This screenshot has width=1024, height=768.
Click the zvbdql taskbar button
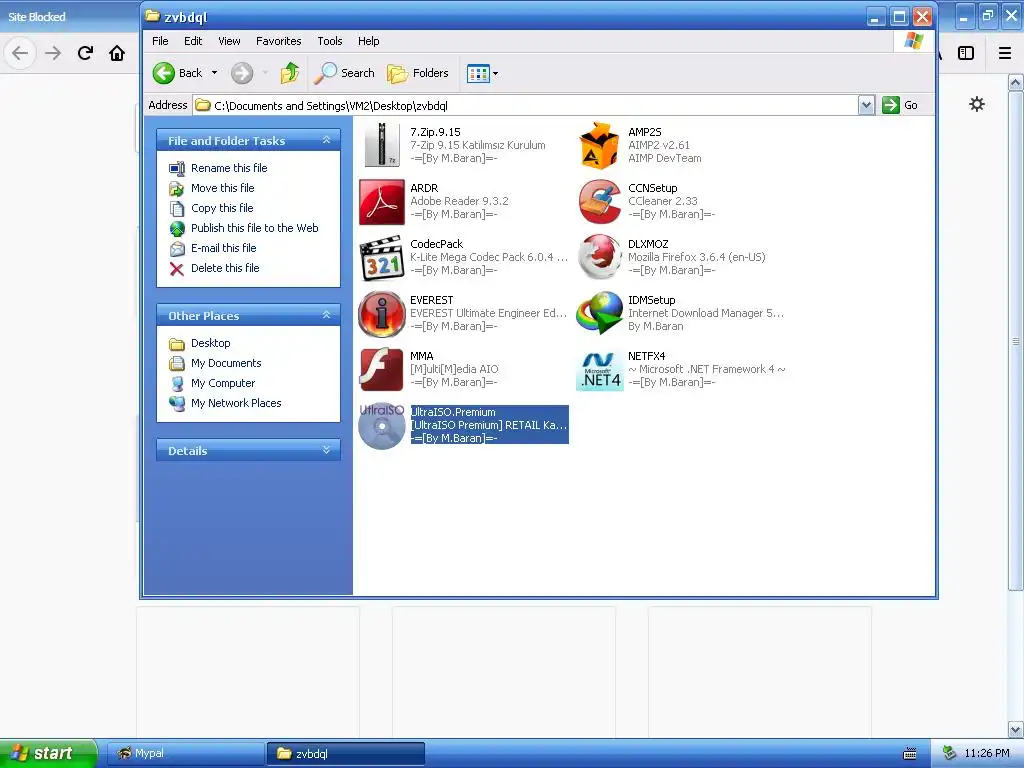pyautogui.click(x=346, y=754)
